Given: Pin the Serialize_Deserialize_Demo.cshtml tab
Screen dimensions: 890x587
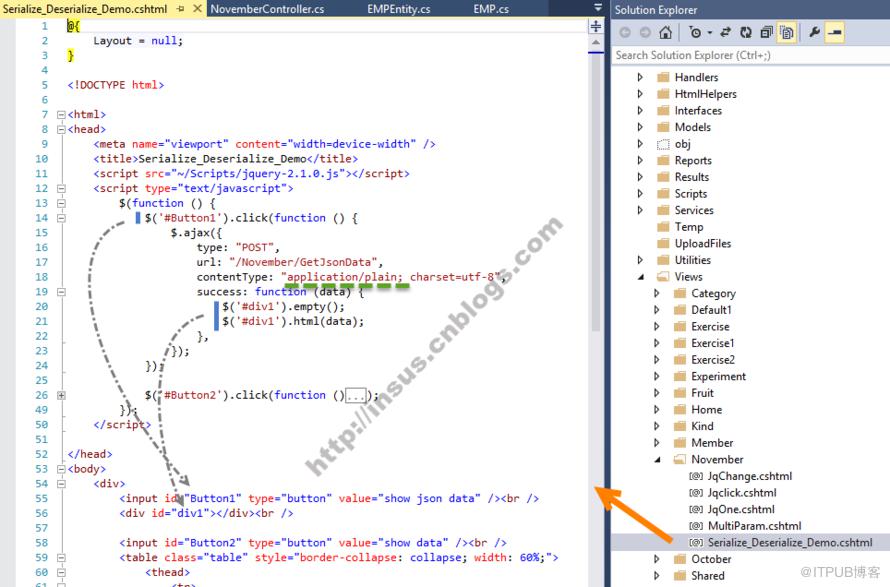Looking at the screenshot, I should [180, 9].
